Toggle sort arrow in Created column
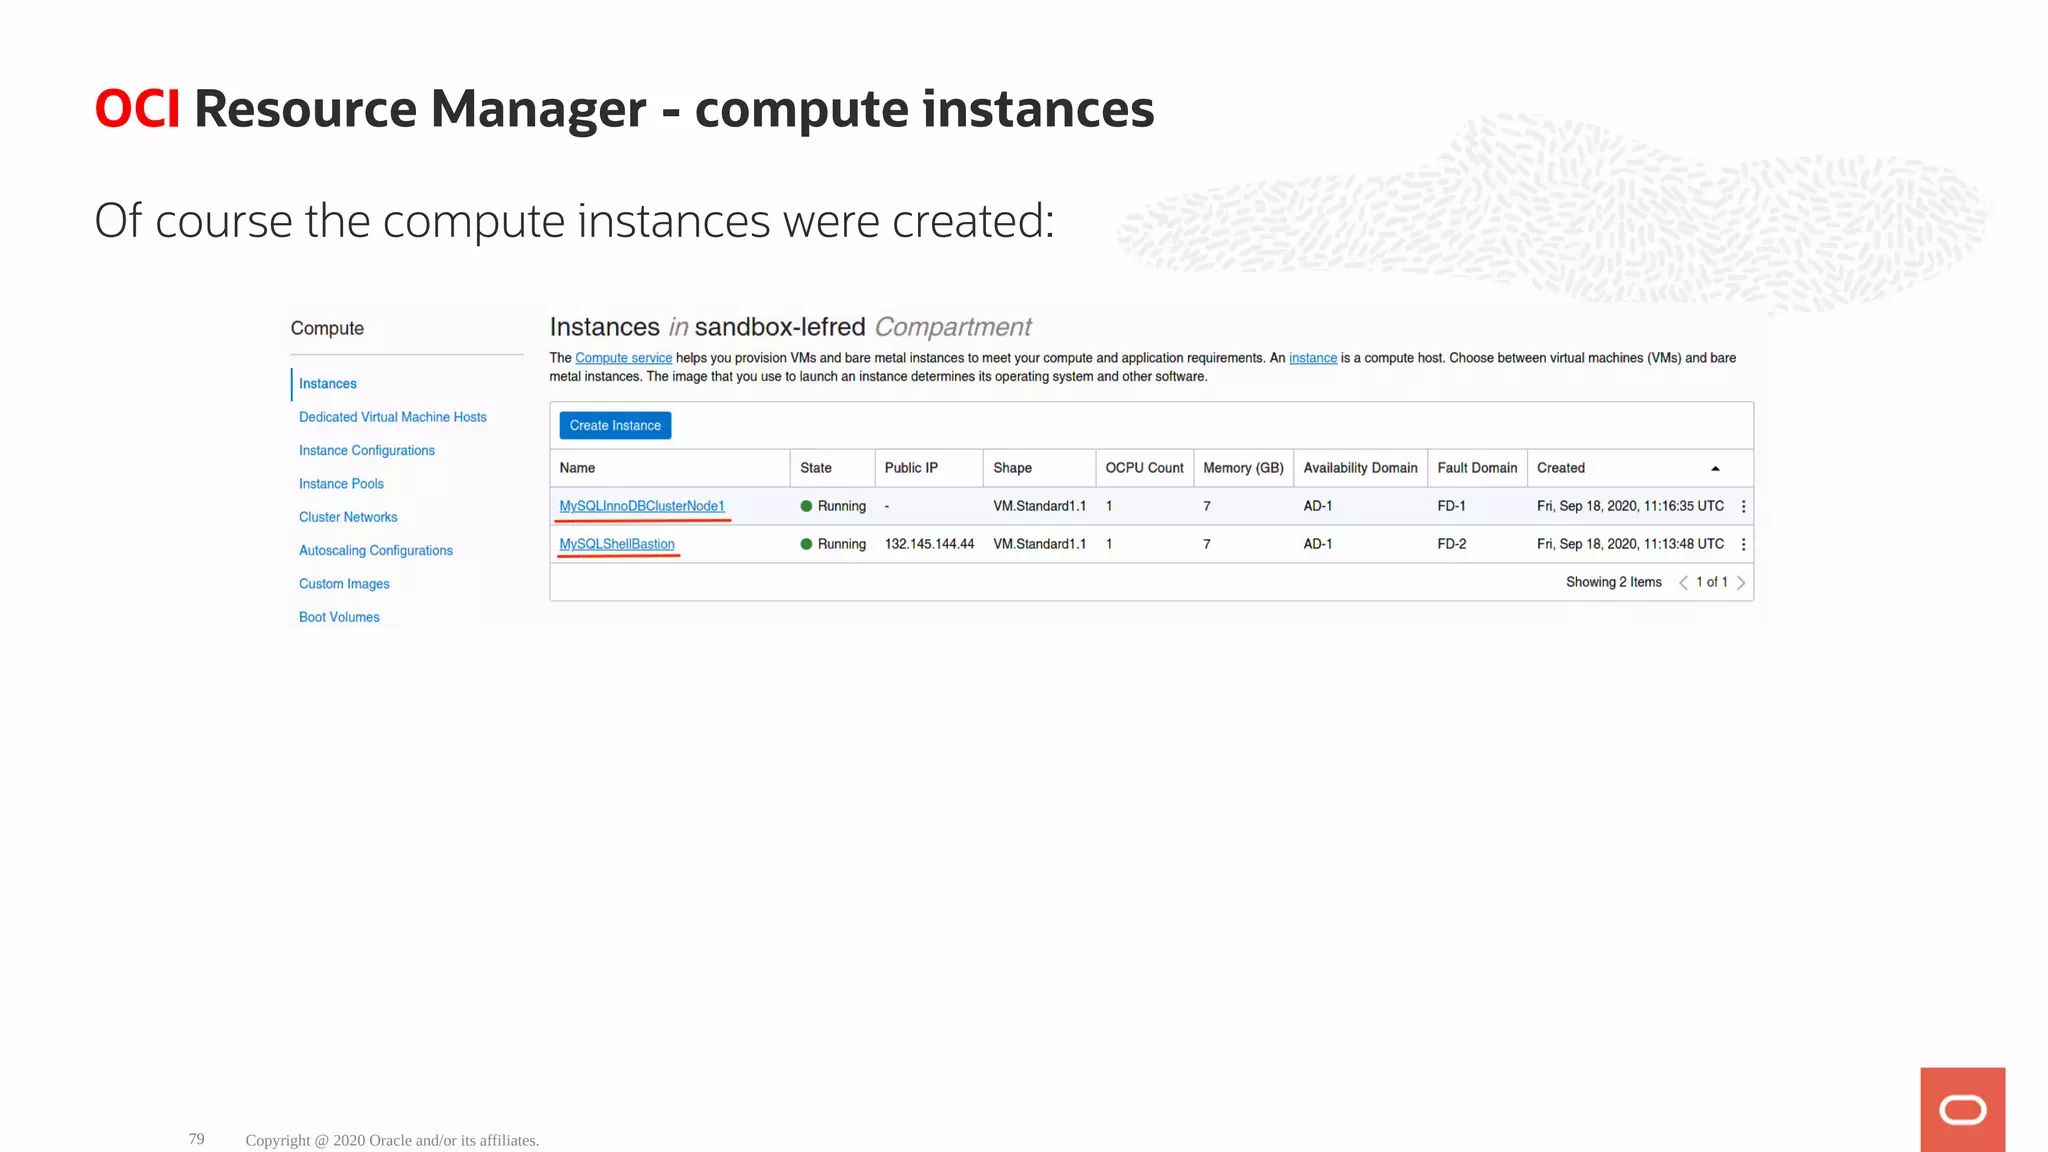 coord(1715,468)
